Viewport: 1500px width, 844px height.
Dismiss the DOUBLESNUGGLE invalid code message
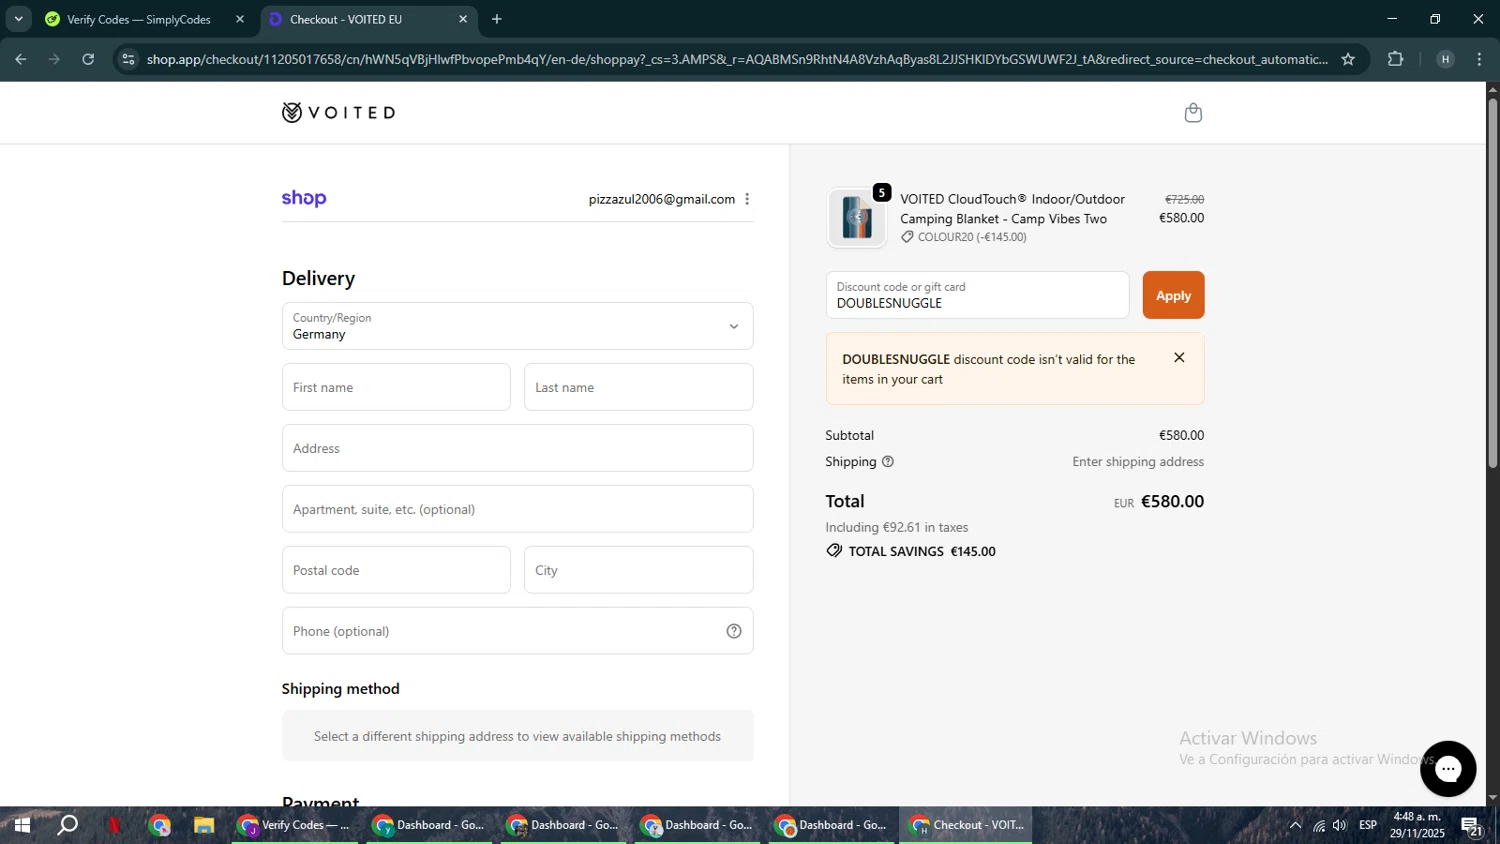tap(1179, 358)
